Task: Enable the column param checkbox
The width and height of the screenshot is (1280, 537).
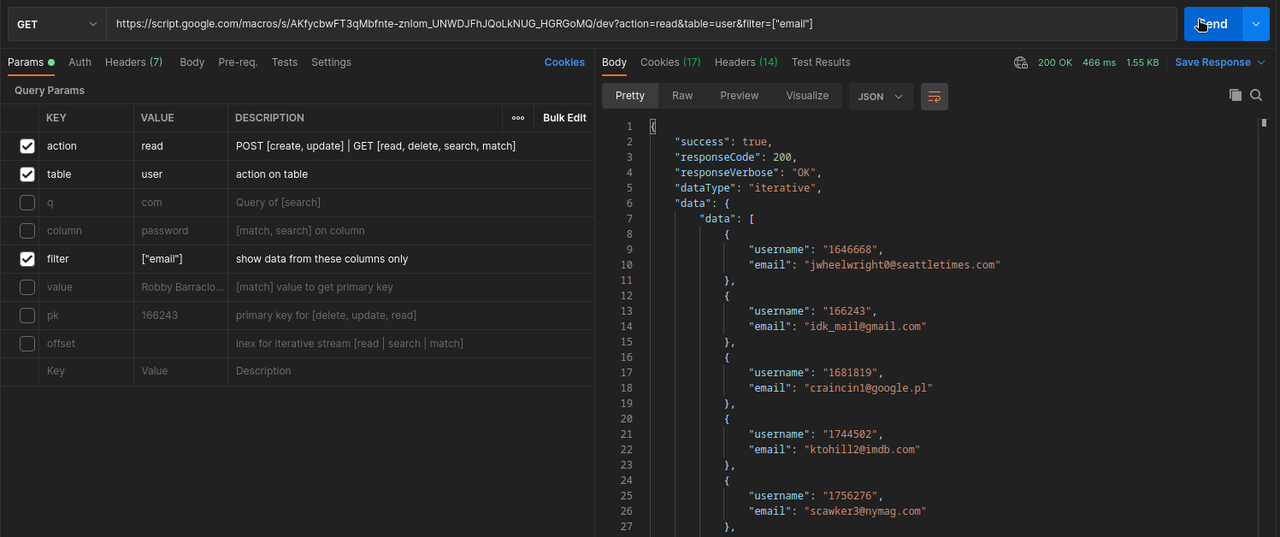Action: coord(27,230)
